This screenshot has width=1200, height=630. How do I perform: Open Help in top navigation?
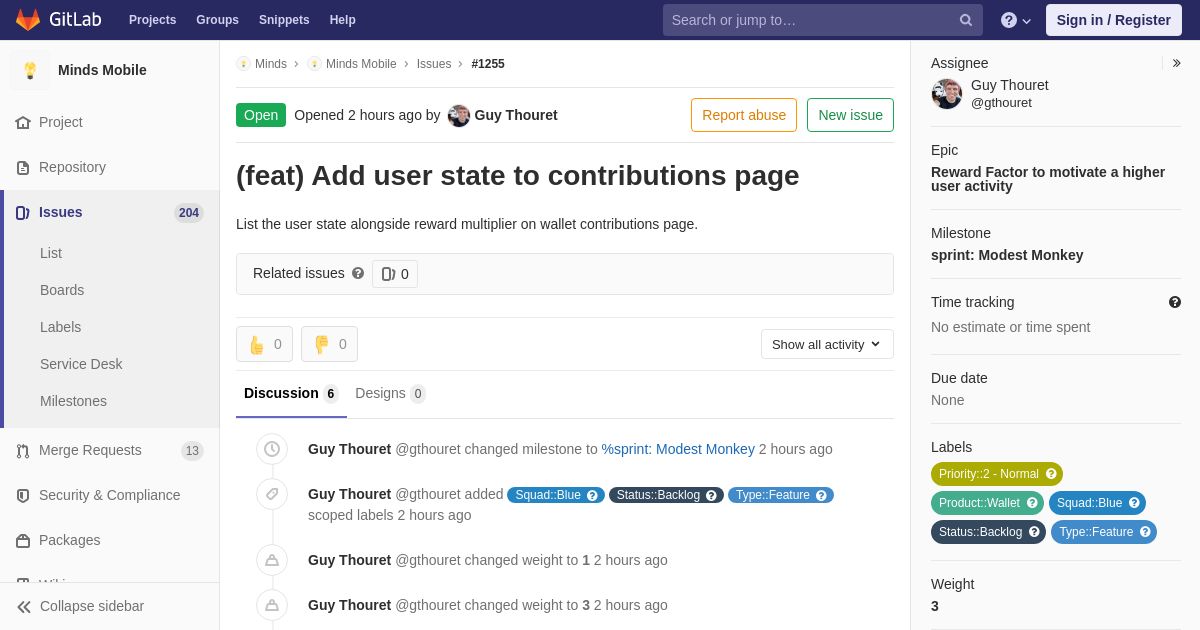(x=343, y=20)
